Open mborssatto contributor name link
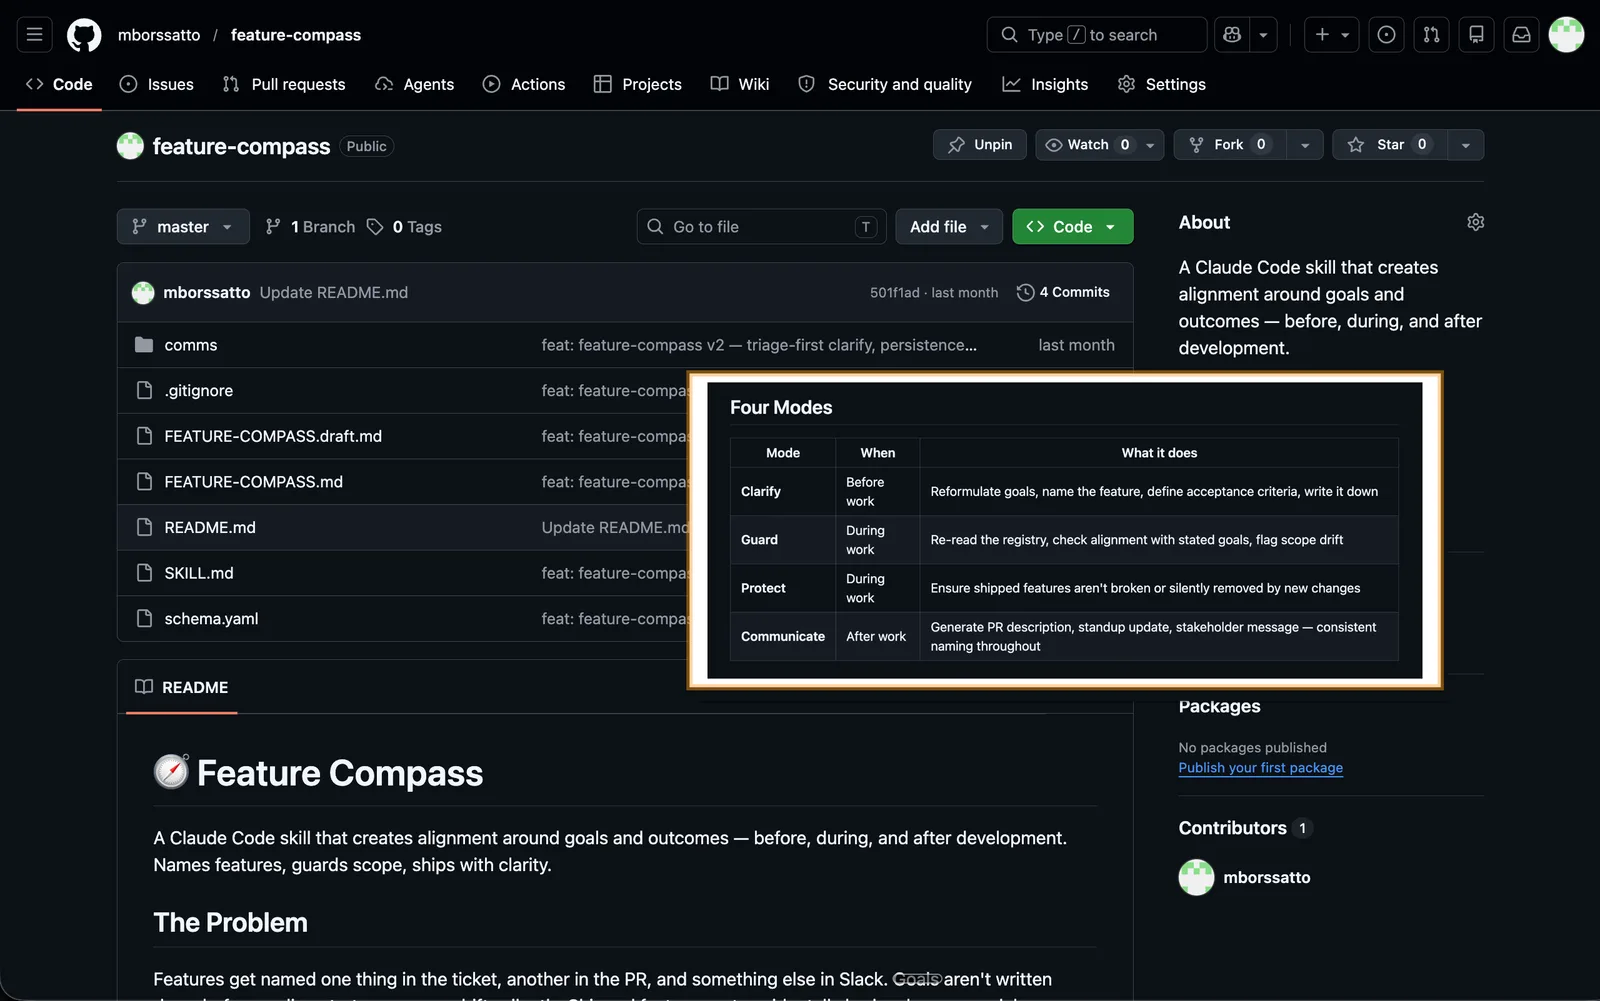1600x1001 pixels. pyautogui.click(x=1267, y=878)
